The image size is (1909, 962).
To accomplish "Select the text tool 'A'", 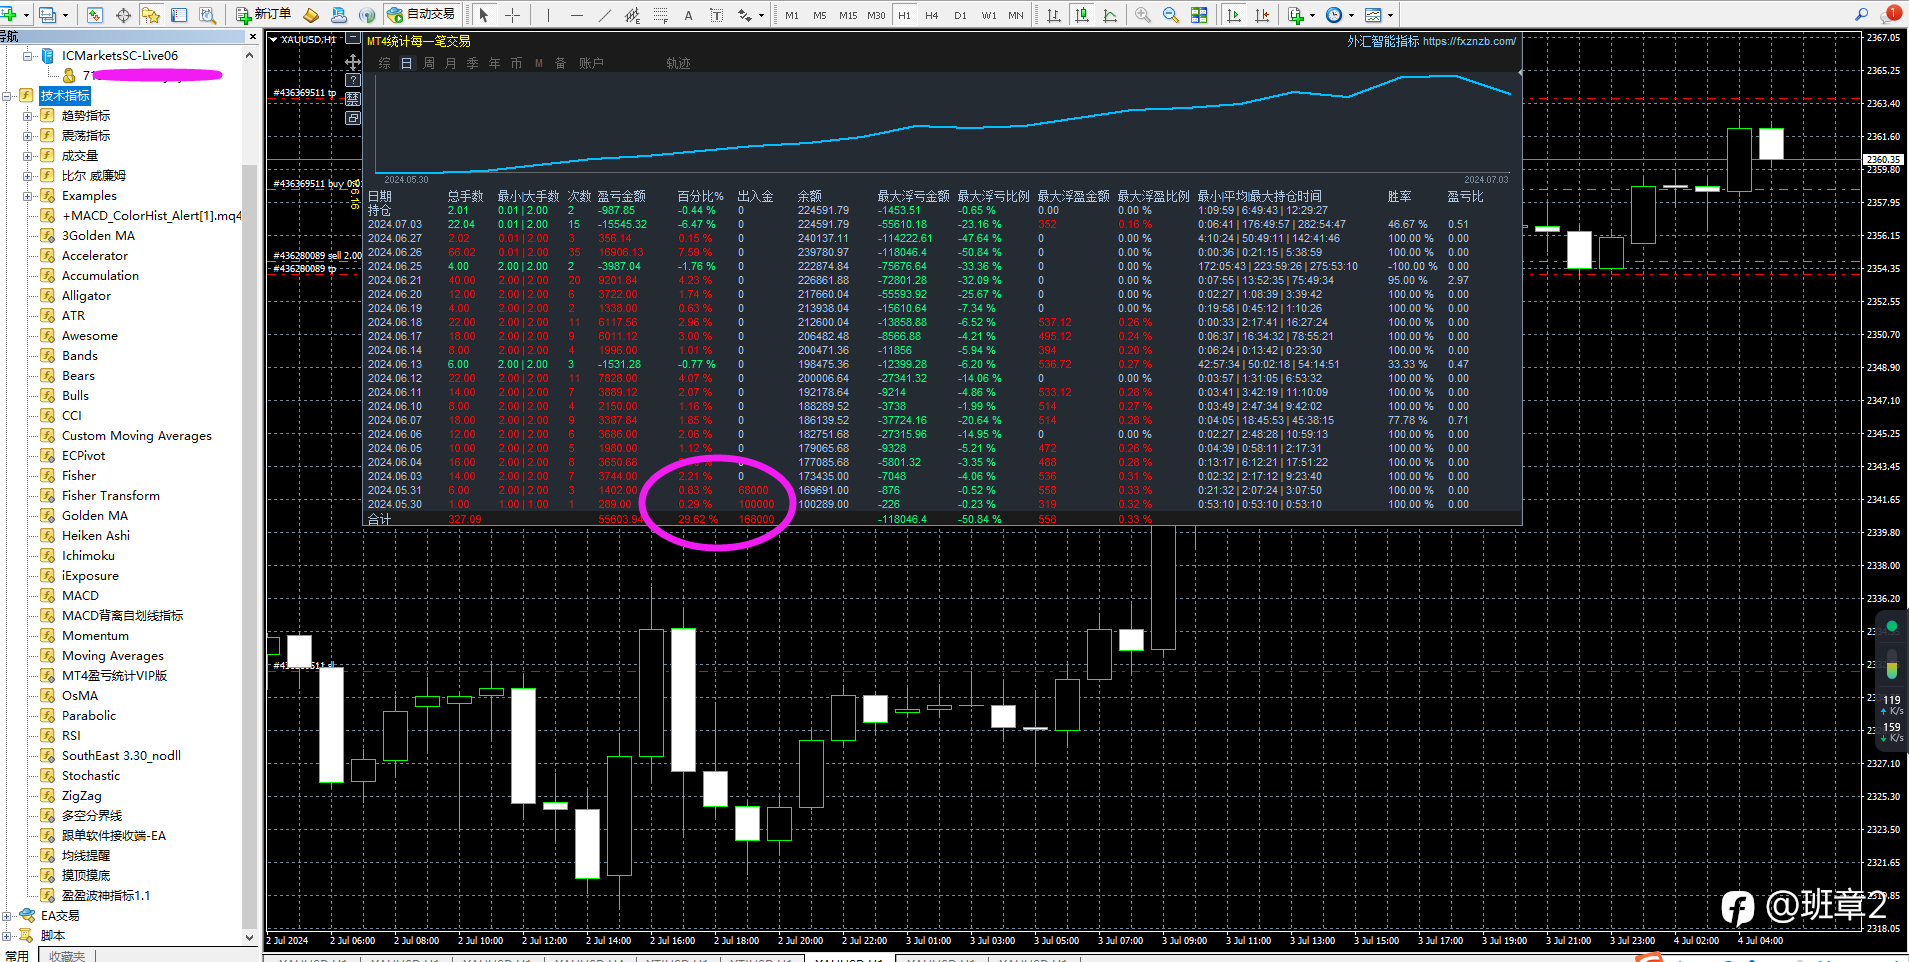I will (688, 15).
